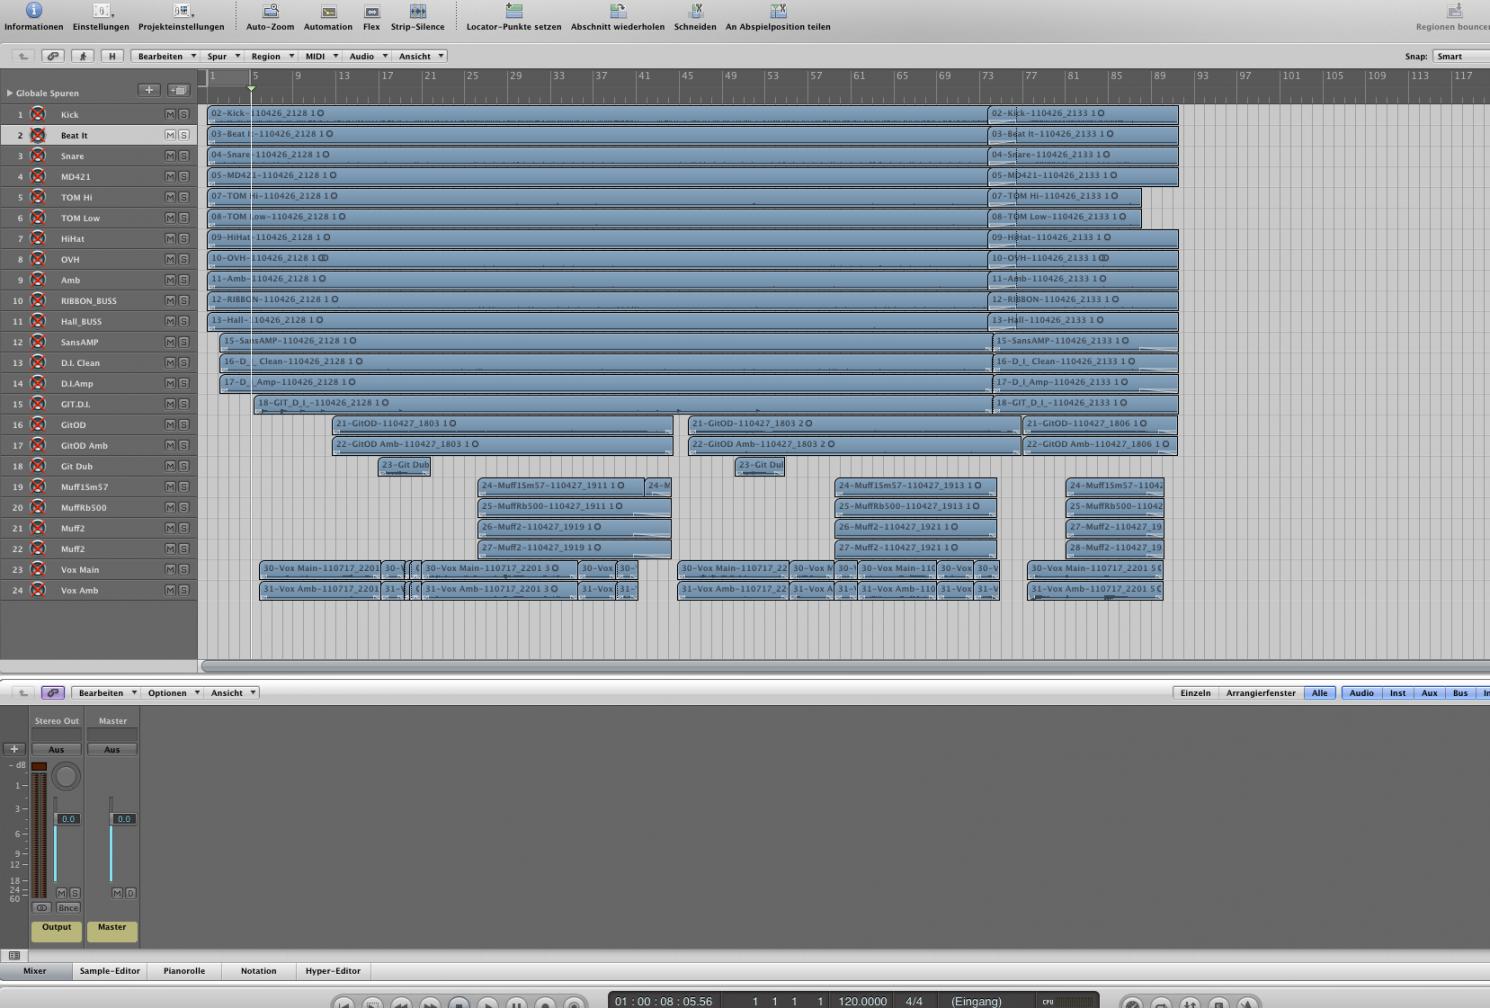Open the MIDI dropdown menu
Screen dimensions: 1490x1008
click(321, 56)
